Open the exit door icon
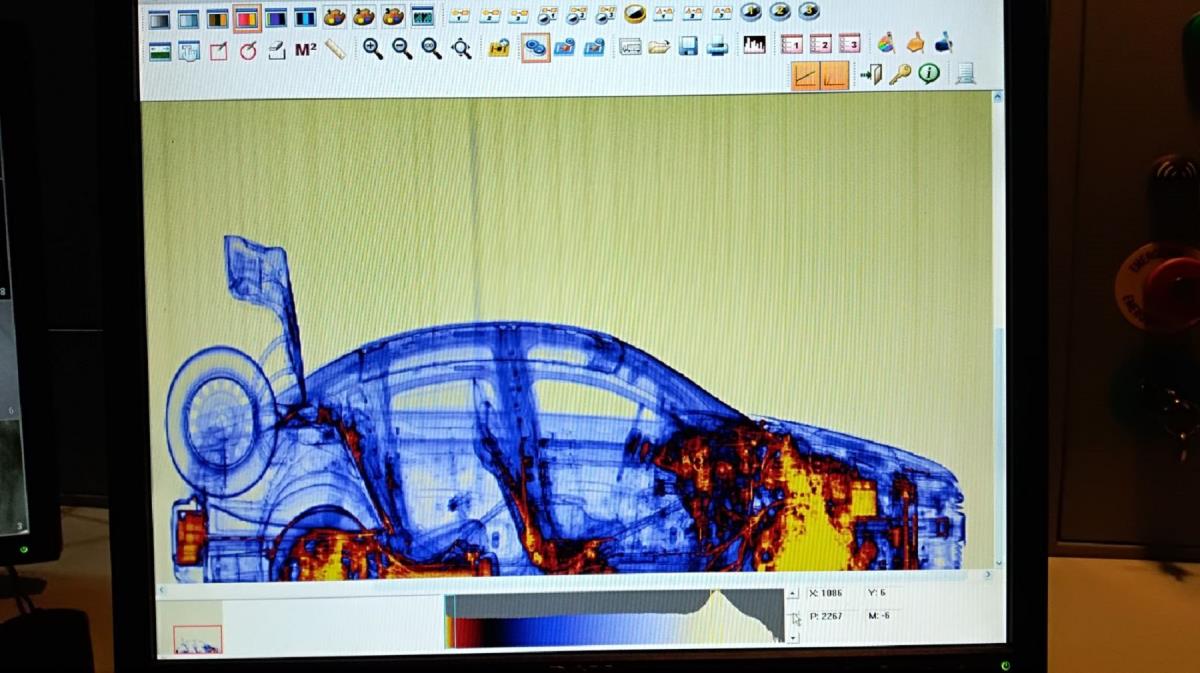 tap(871, 74)
